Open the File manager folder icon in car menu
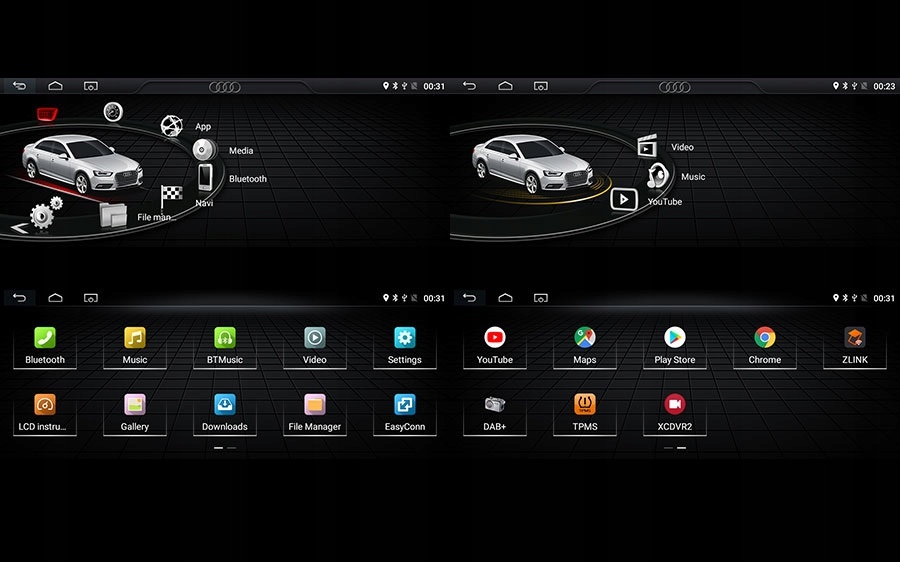900x562 pixels. [x=113, y=216]
